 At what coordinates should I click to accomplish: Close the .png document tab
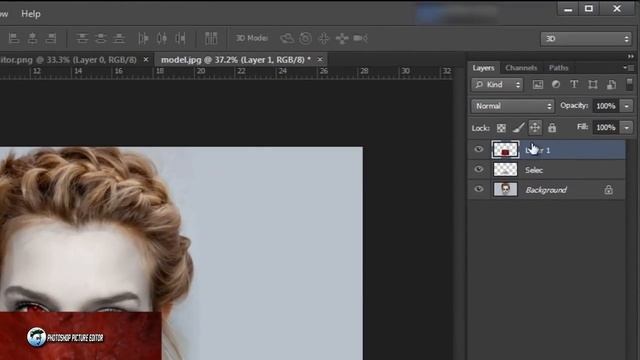[x=146, y=60]
